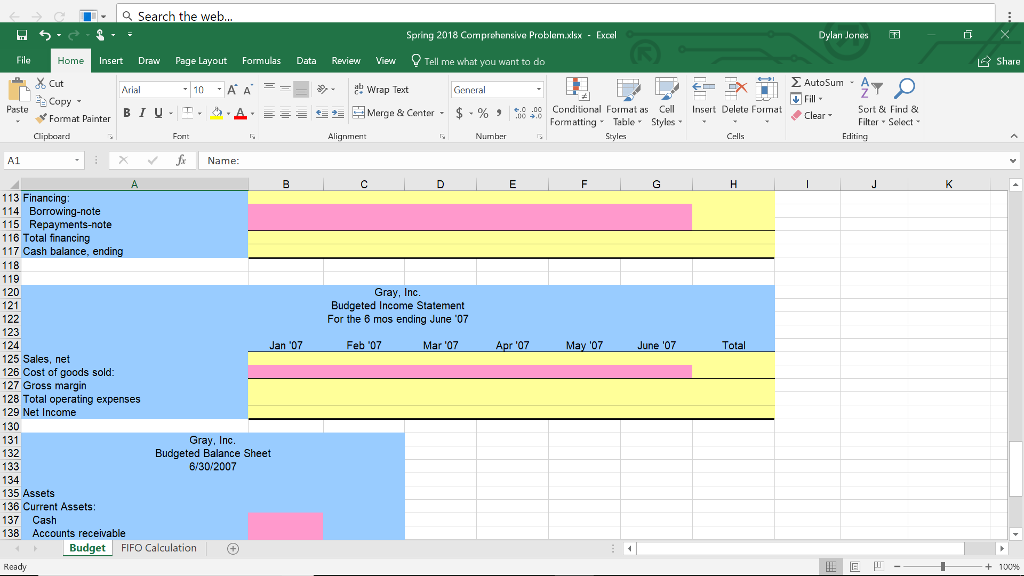This screenshot has height=576, width=1024.
Task: Adjust the zoom slider handle
Action: 942,567
